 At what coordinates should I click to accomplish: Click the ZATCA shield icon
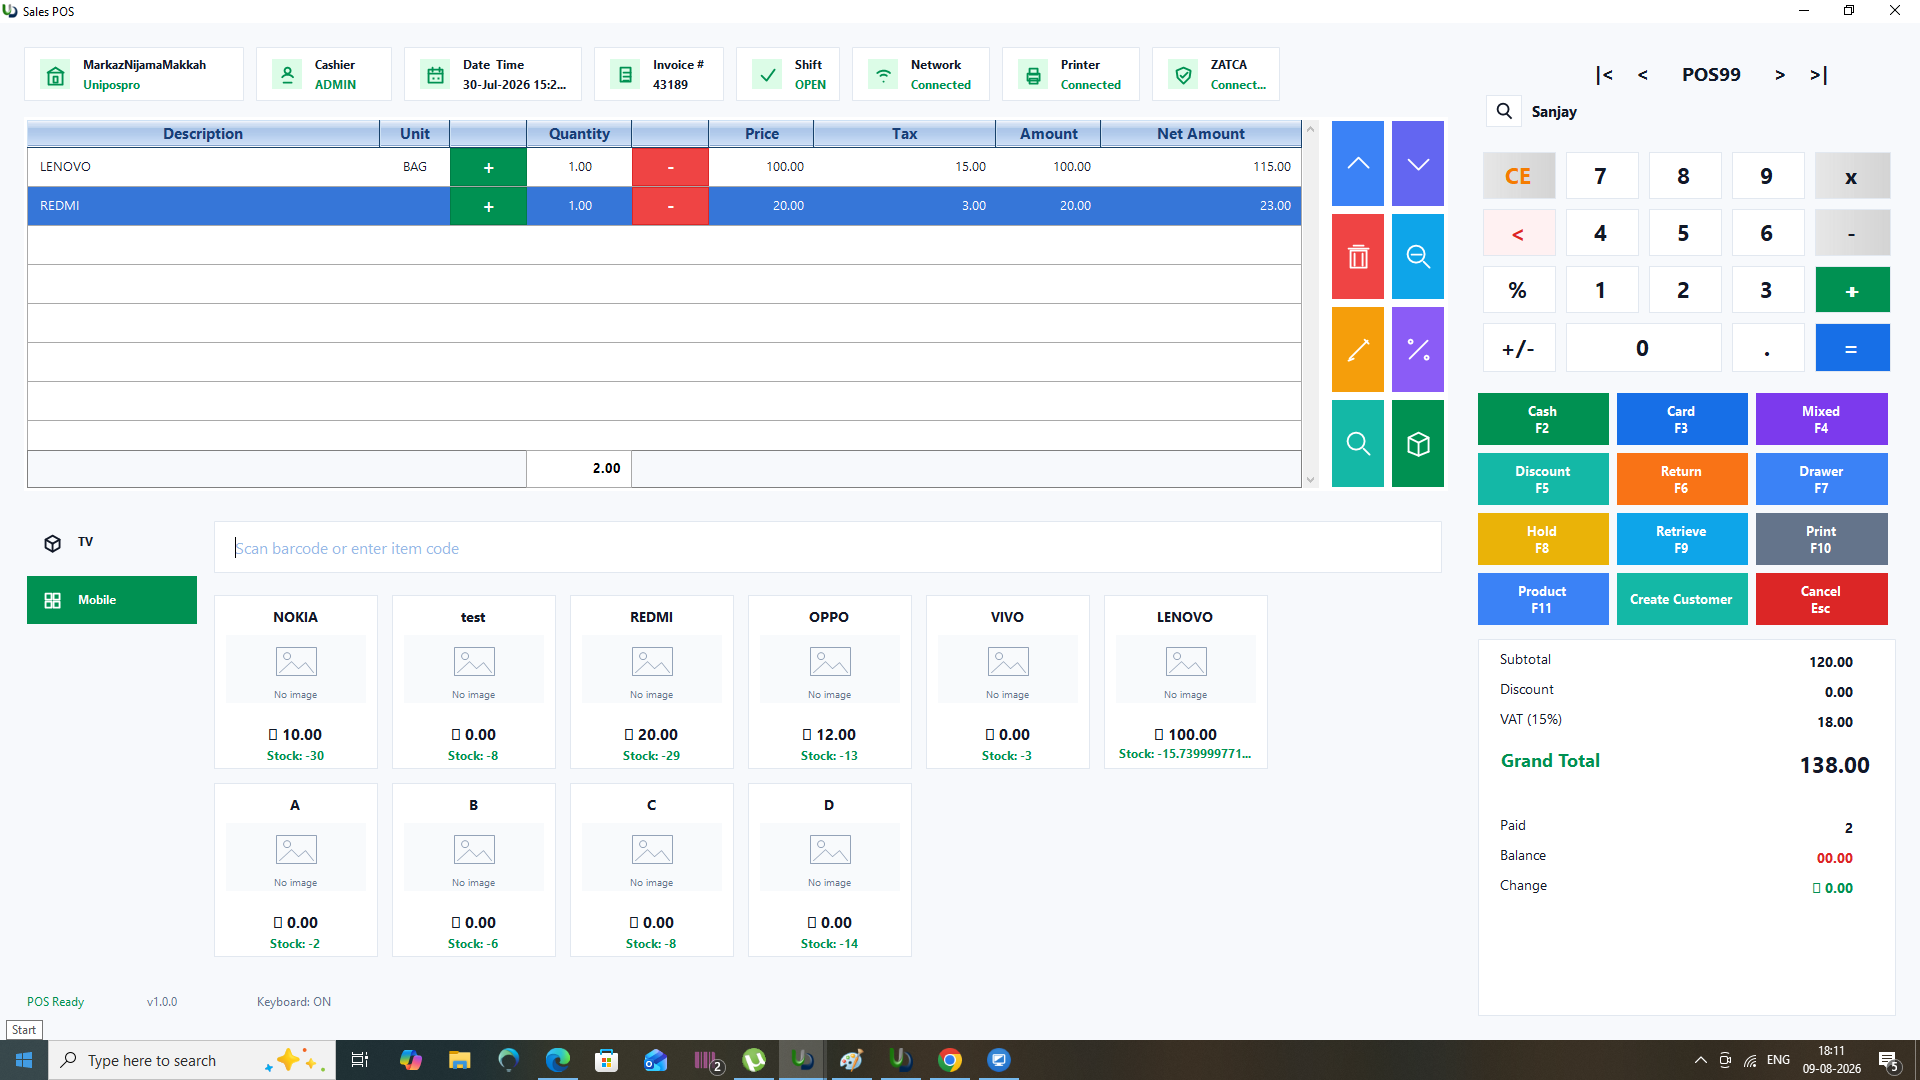pos(1184,75)
